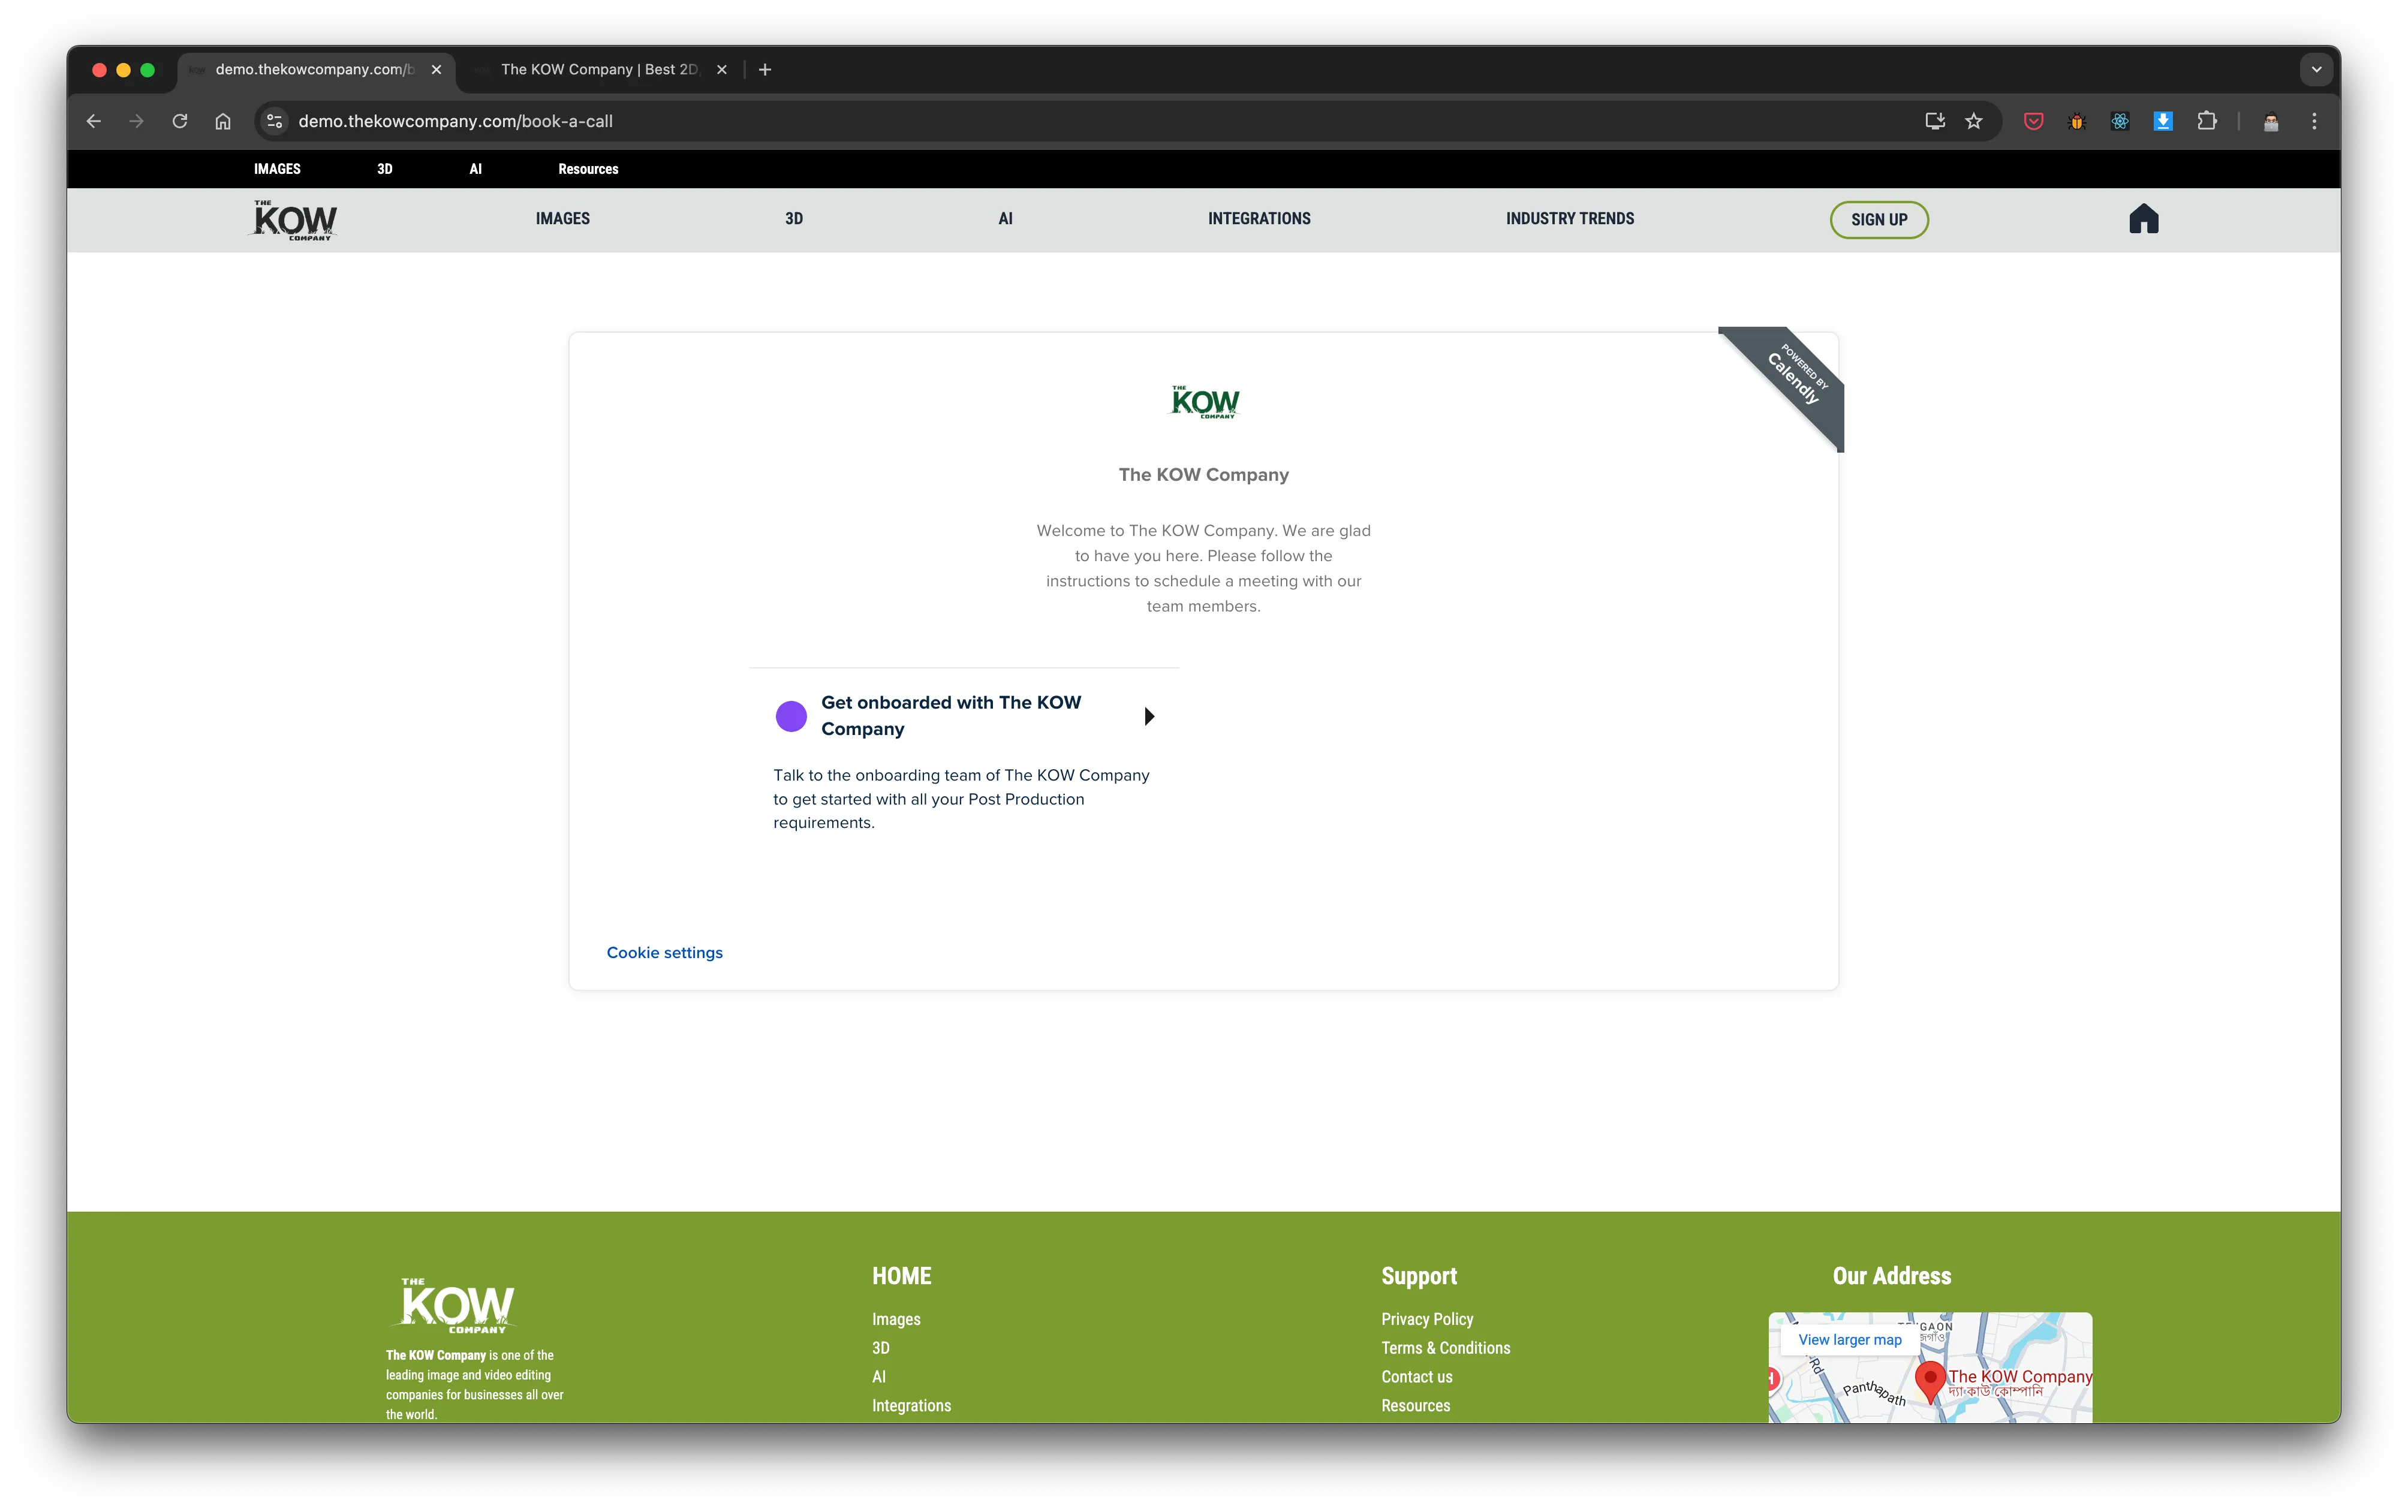Expand the onboarding event arrow
Screen dimensions: 2408x1512
coord(1150,716)
